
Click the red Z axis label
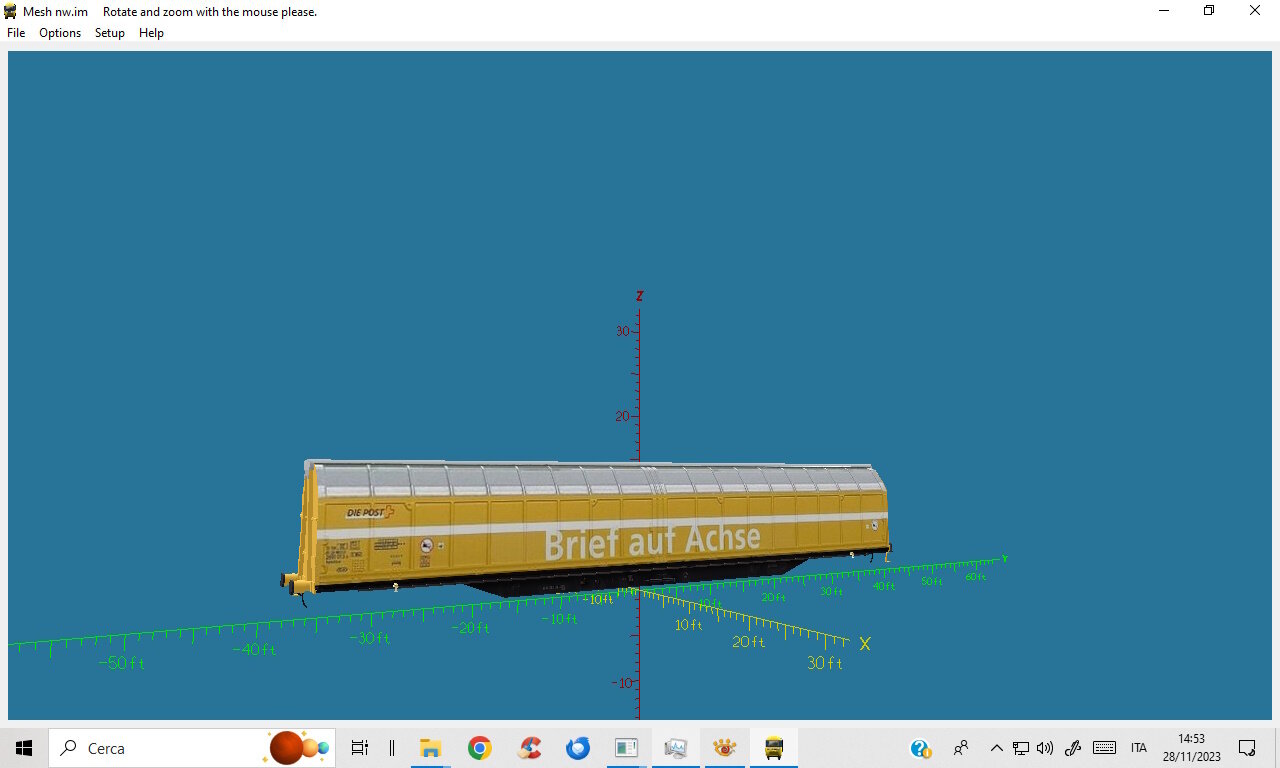(x=640, y=296)
